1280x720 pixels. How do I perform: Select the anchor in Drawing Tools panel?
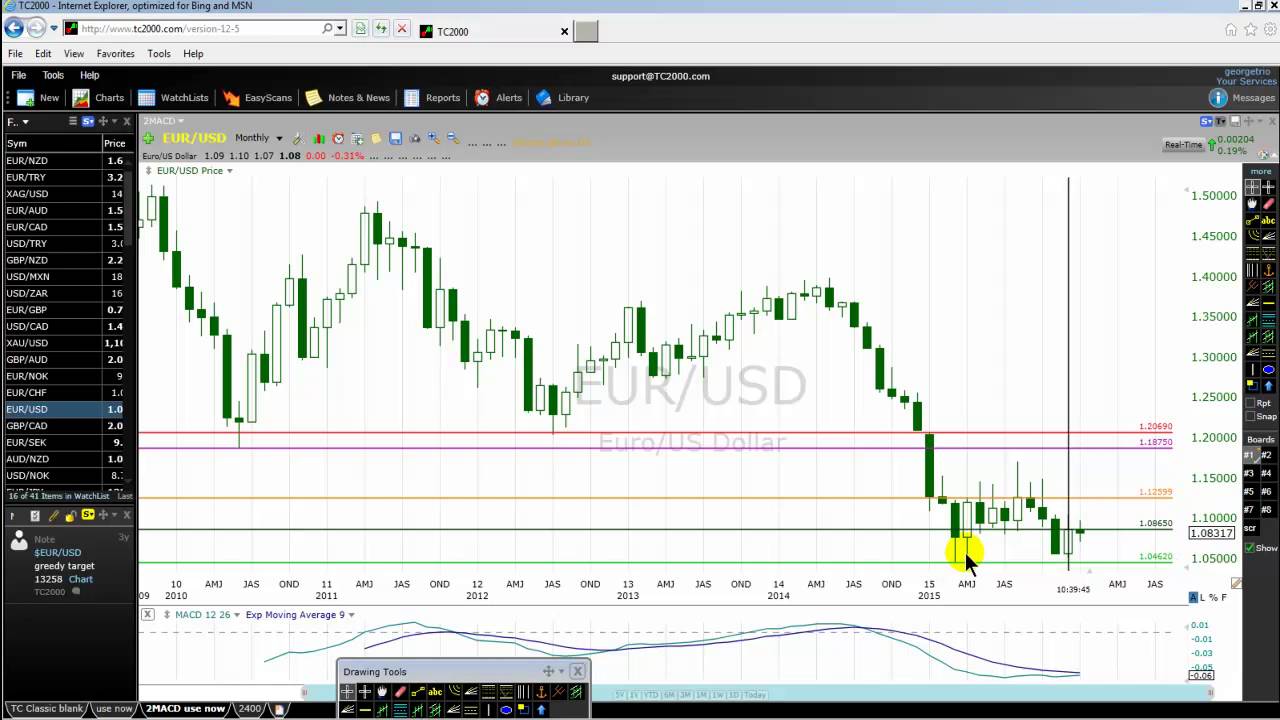click(x=541, y=691)
